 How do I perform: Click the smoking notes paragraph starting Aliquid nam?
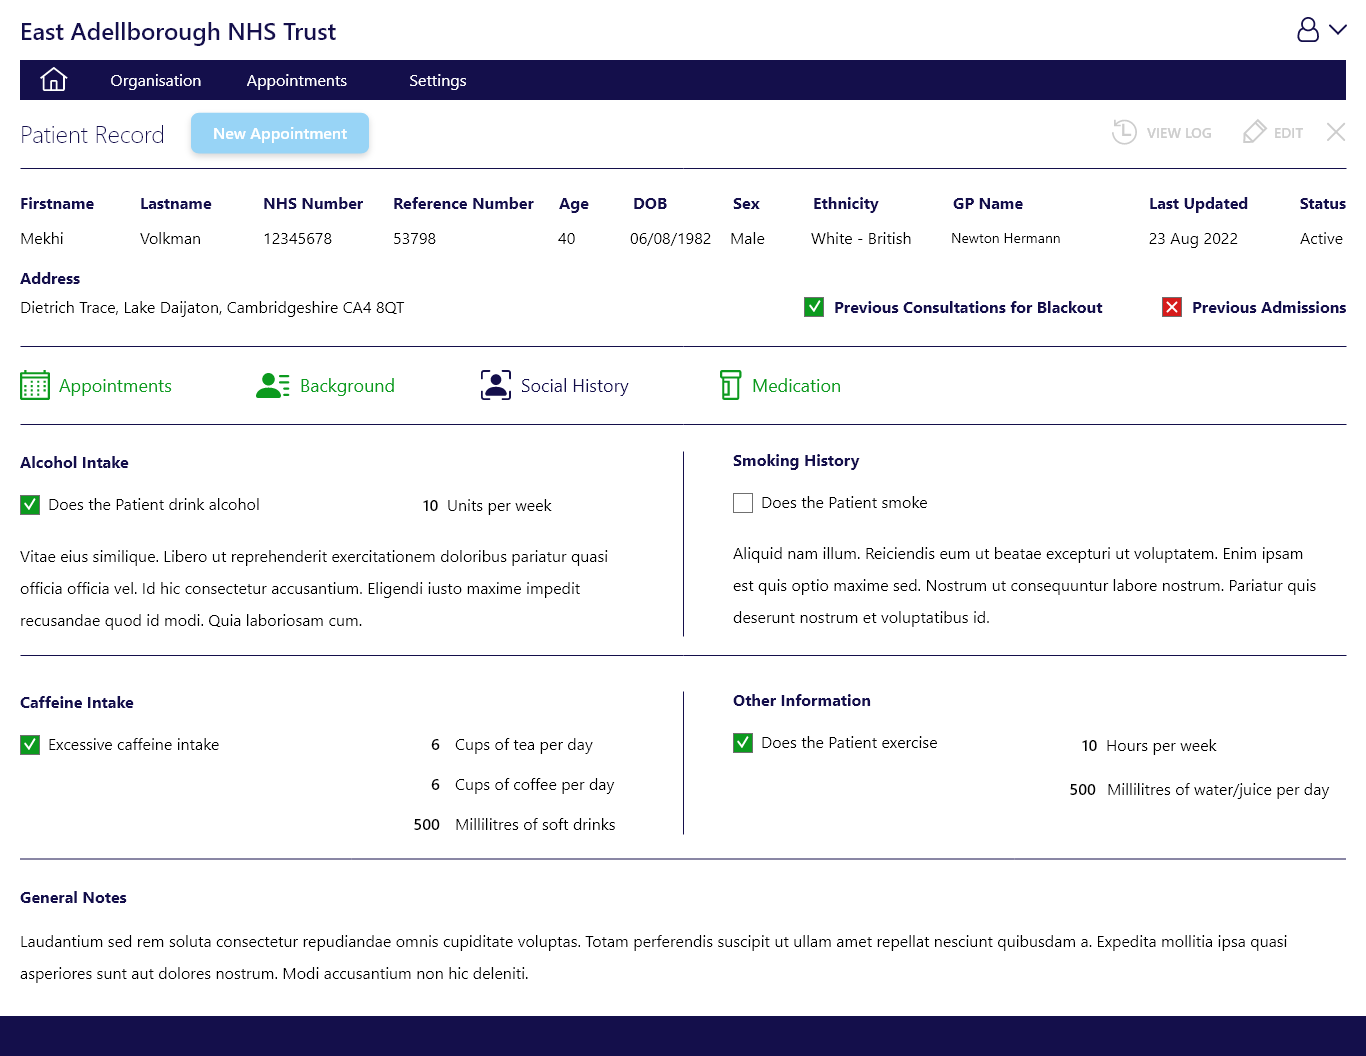[x=1025, y=586]
